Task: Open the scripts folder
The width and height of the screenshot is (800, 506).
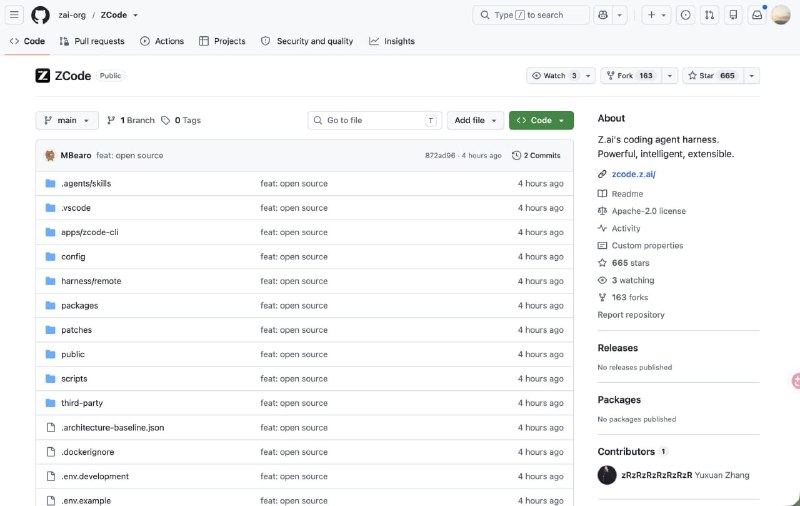Action: click(74, 378)
